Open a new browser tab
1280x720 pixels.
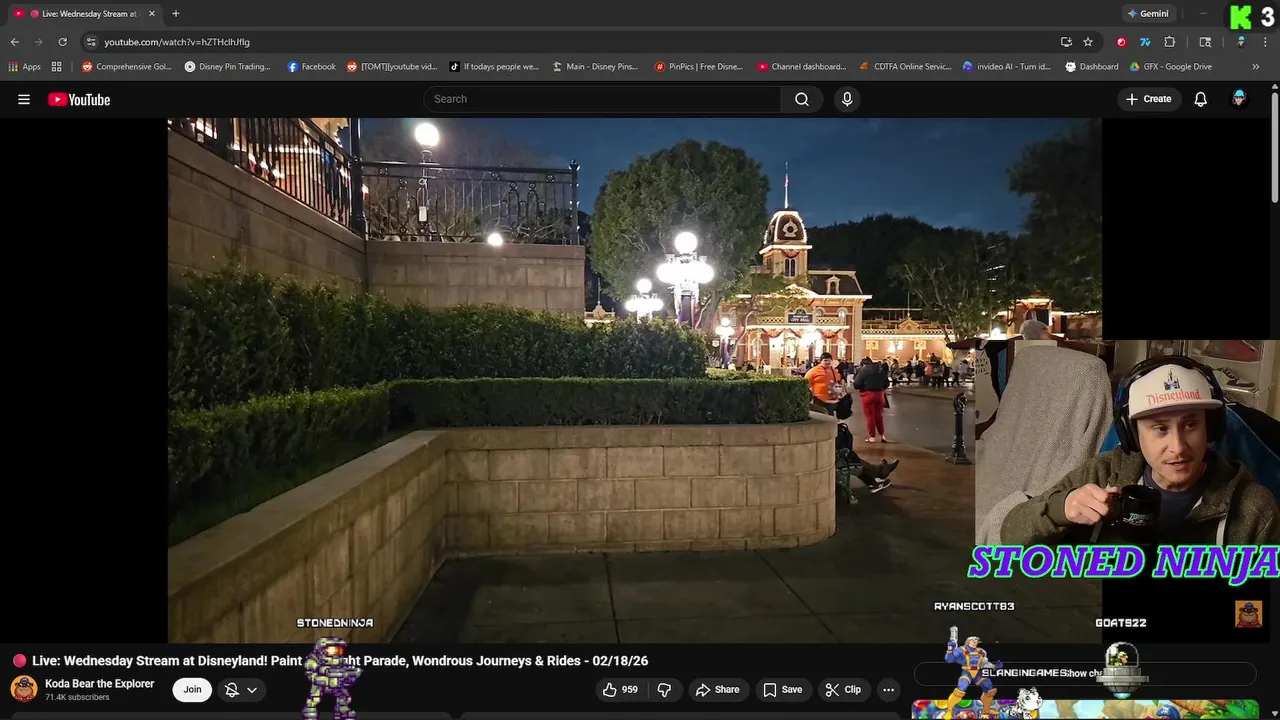[175, 14]
